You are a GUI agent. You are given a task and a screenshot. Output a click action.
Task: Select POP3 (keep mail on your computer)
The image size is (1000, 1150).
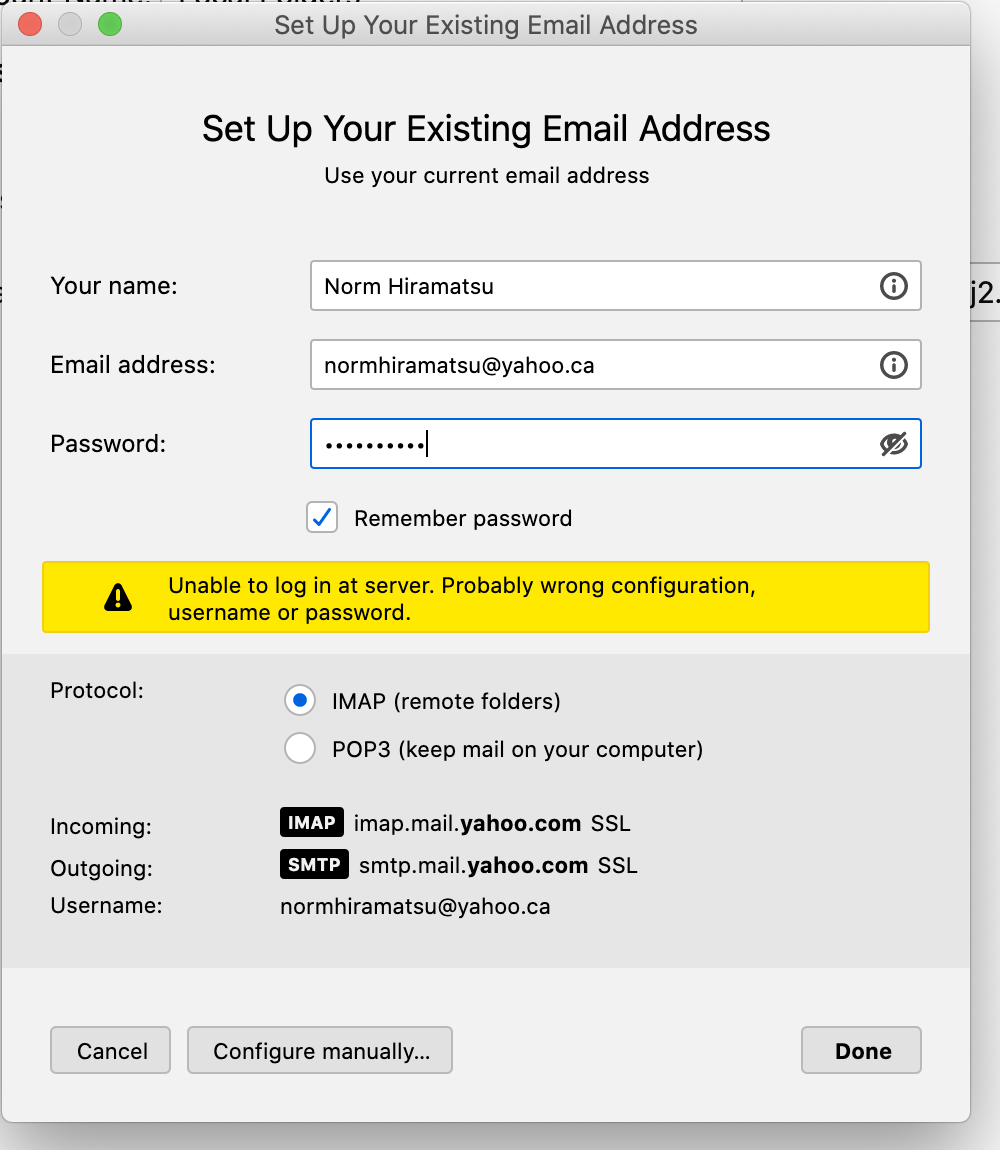300,748
